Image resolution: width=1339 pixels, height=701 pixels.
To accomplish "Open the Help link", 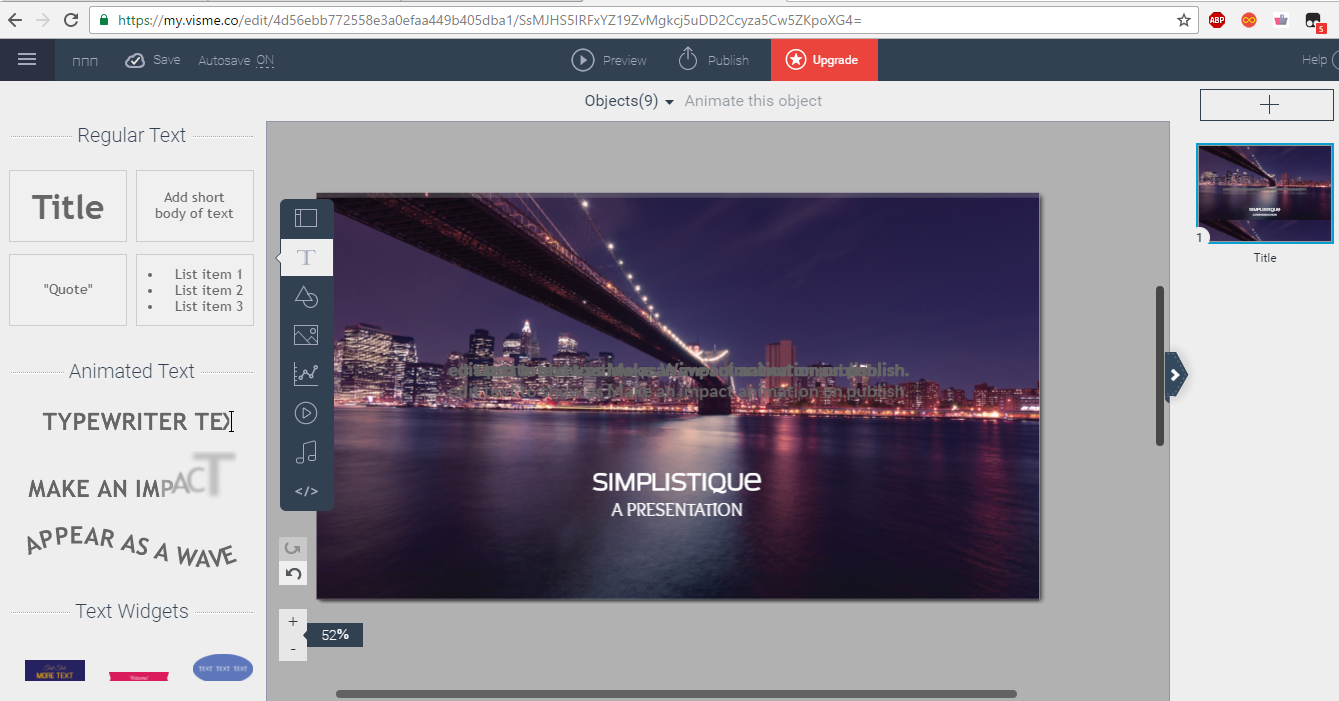I will click(1314, 60).
